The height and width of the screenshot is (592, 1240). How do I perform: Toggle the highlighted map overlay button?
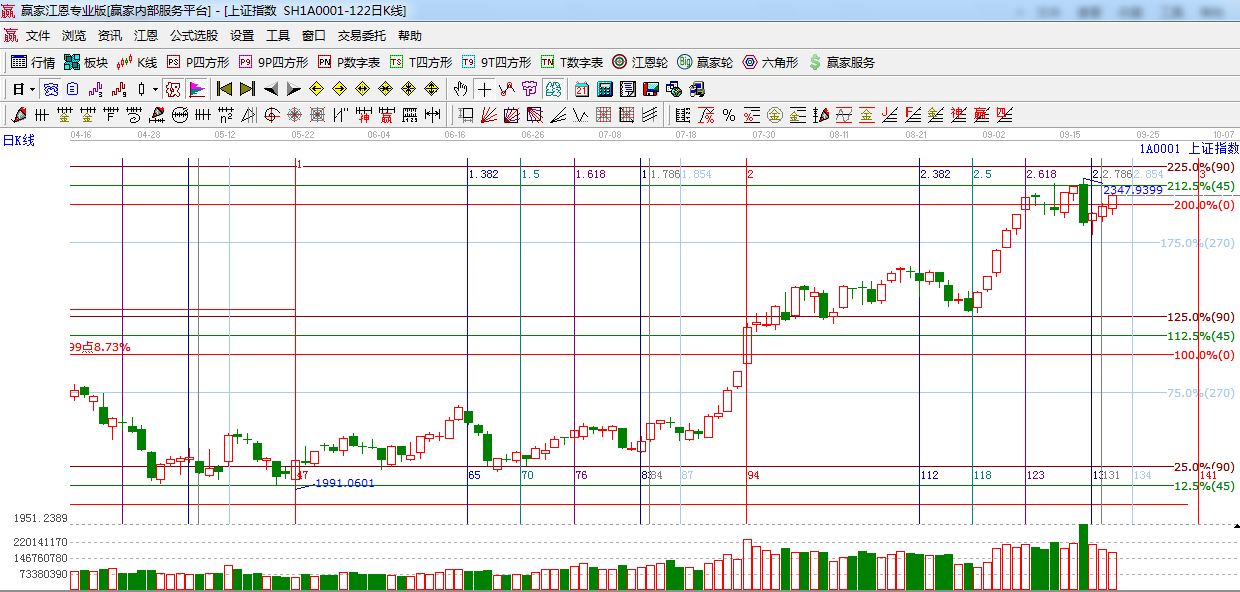(553, 89)
